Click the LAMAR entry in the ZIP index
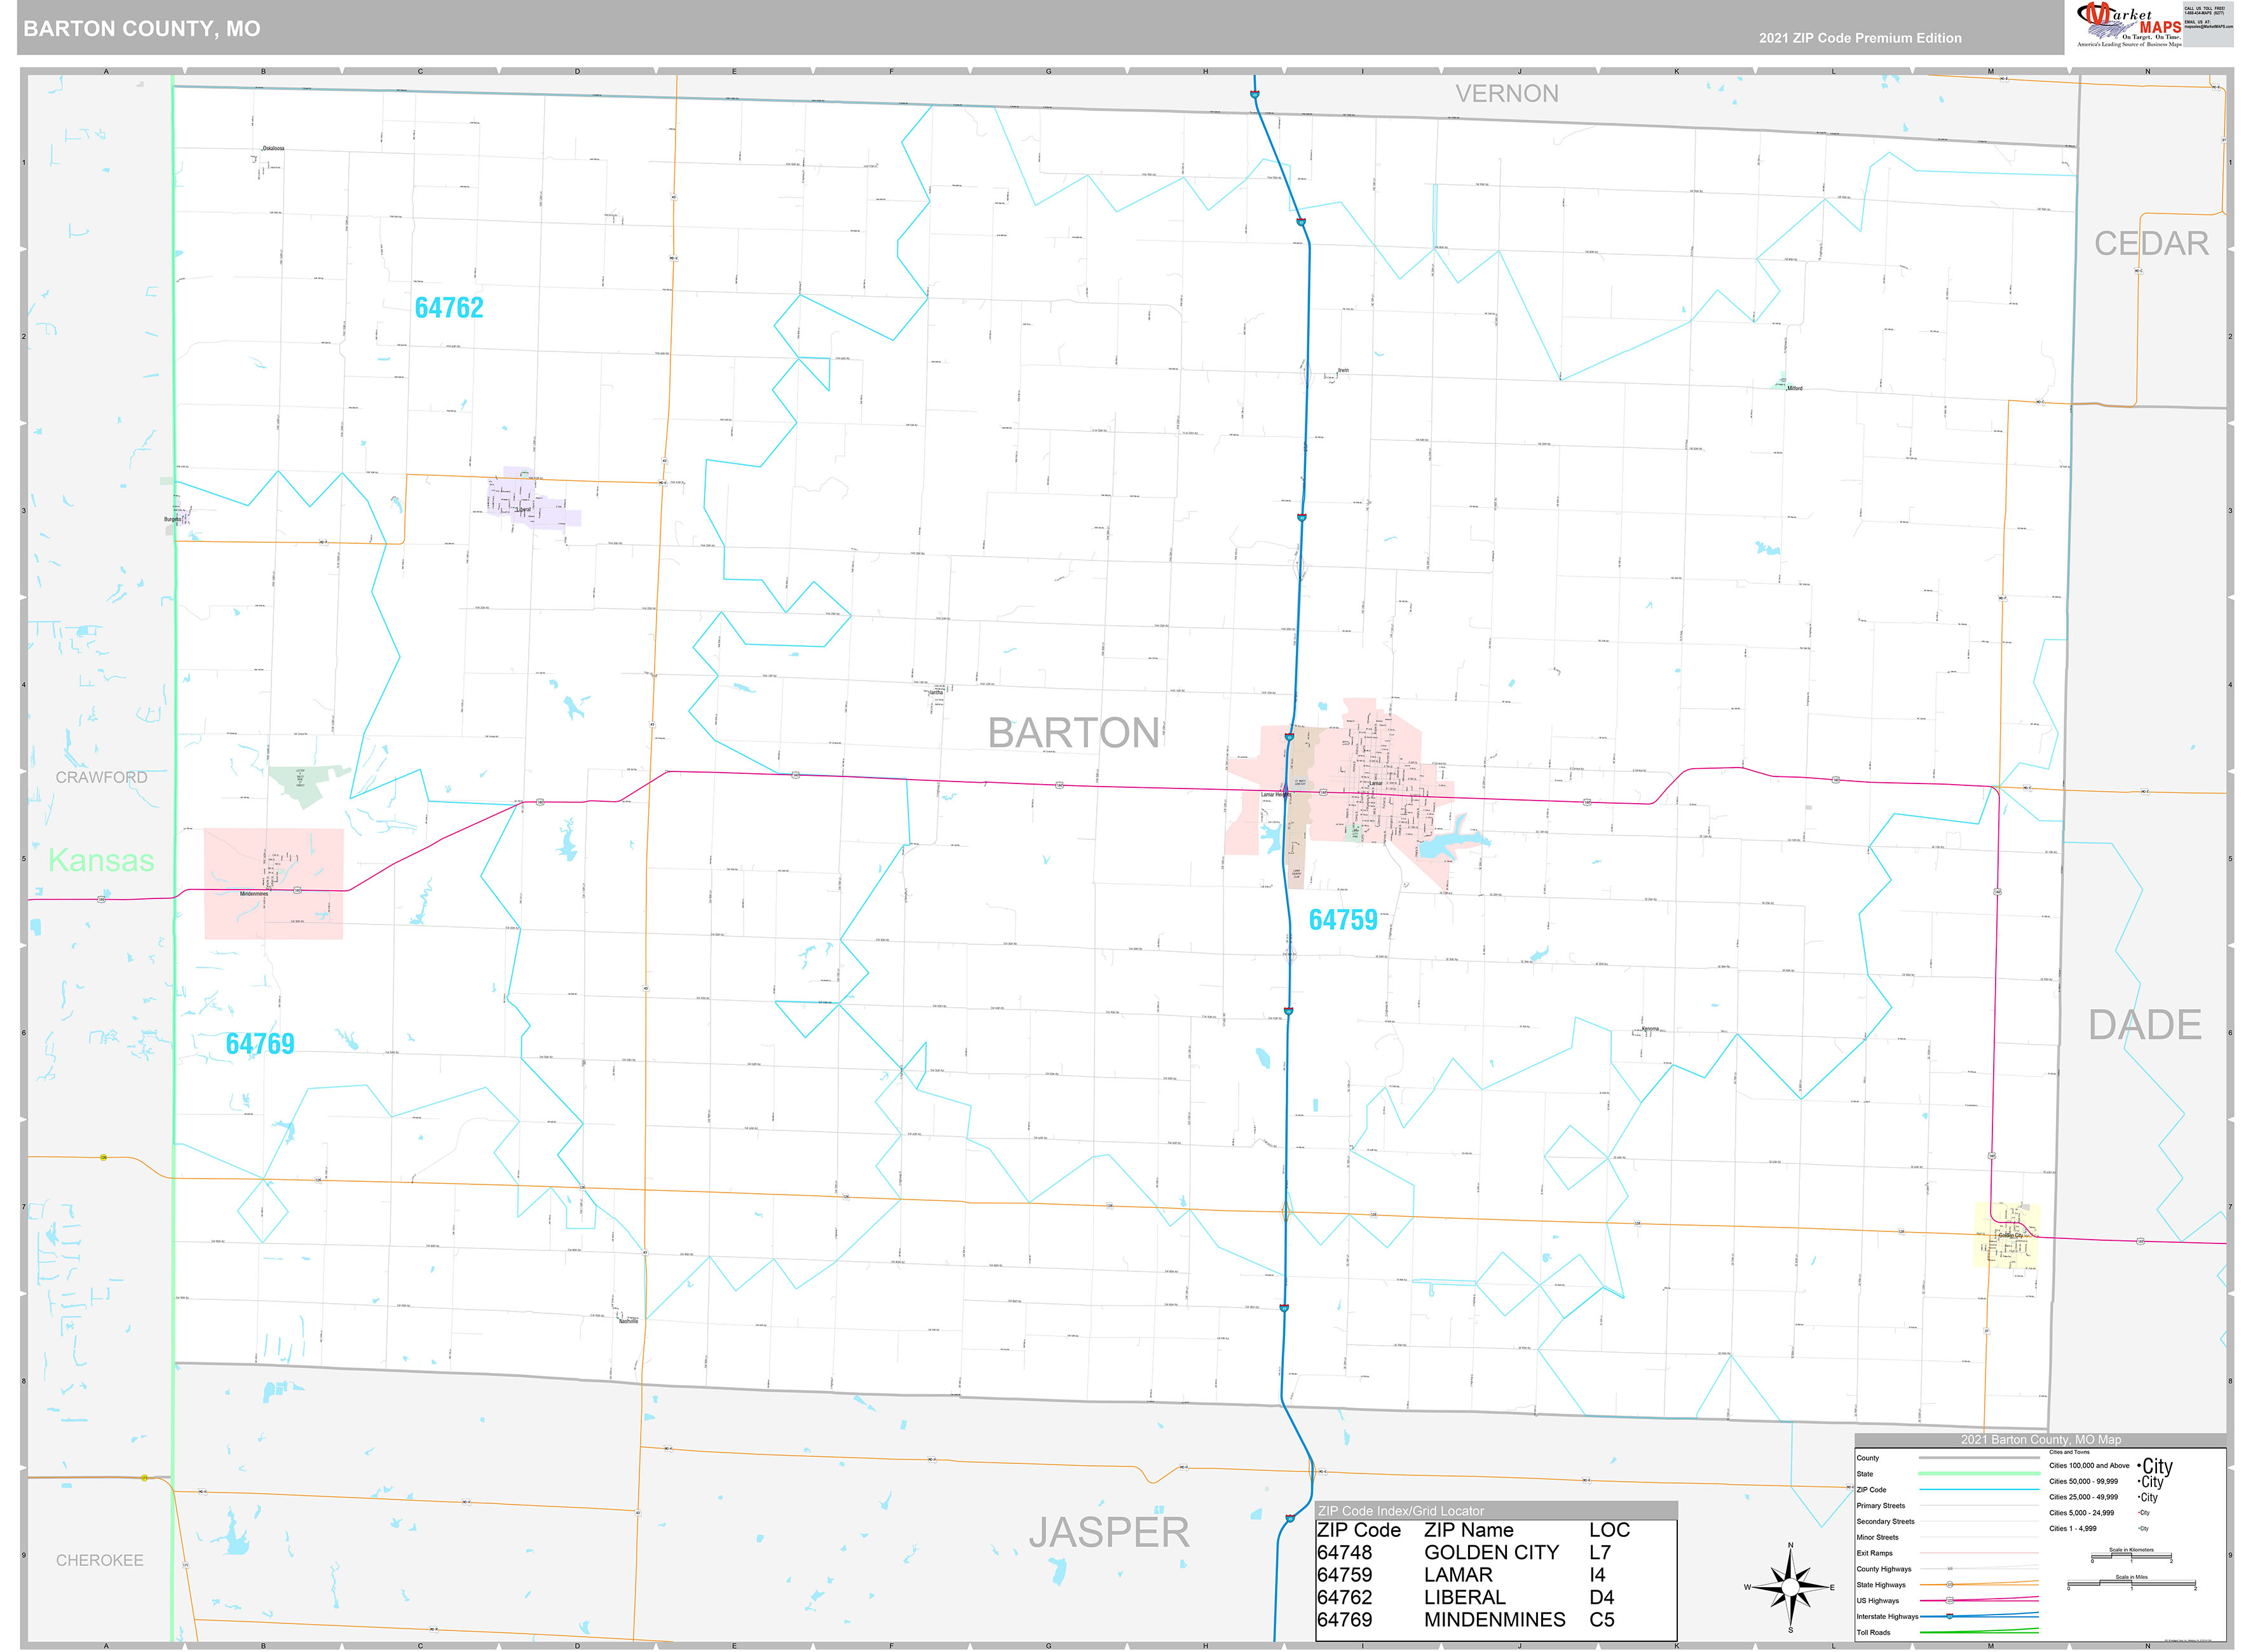 click(1459, 1574)
